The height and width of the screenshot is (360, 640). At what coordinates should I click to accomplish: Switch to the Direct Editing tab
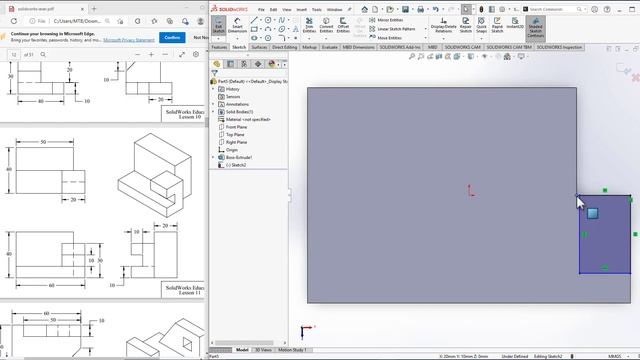pos(284,47)
